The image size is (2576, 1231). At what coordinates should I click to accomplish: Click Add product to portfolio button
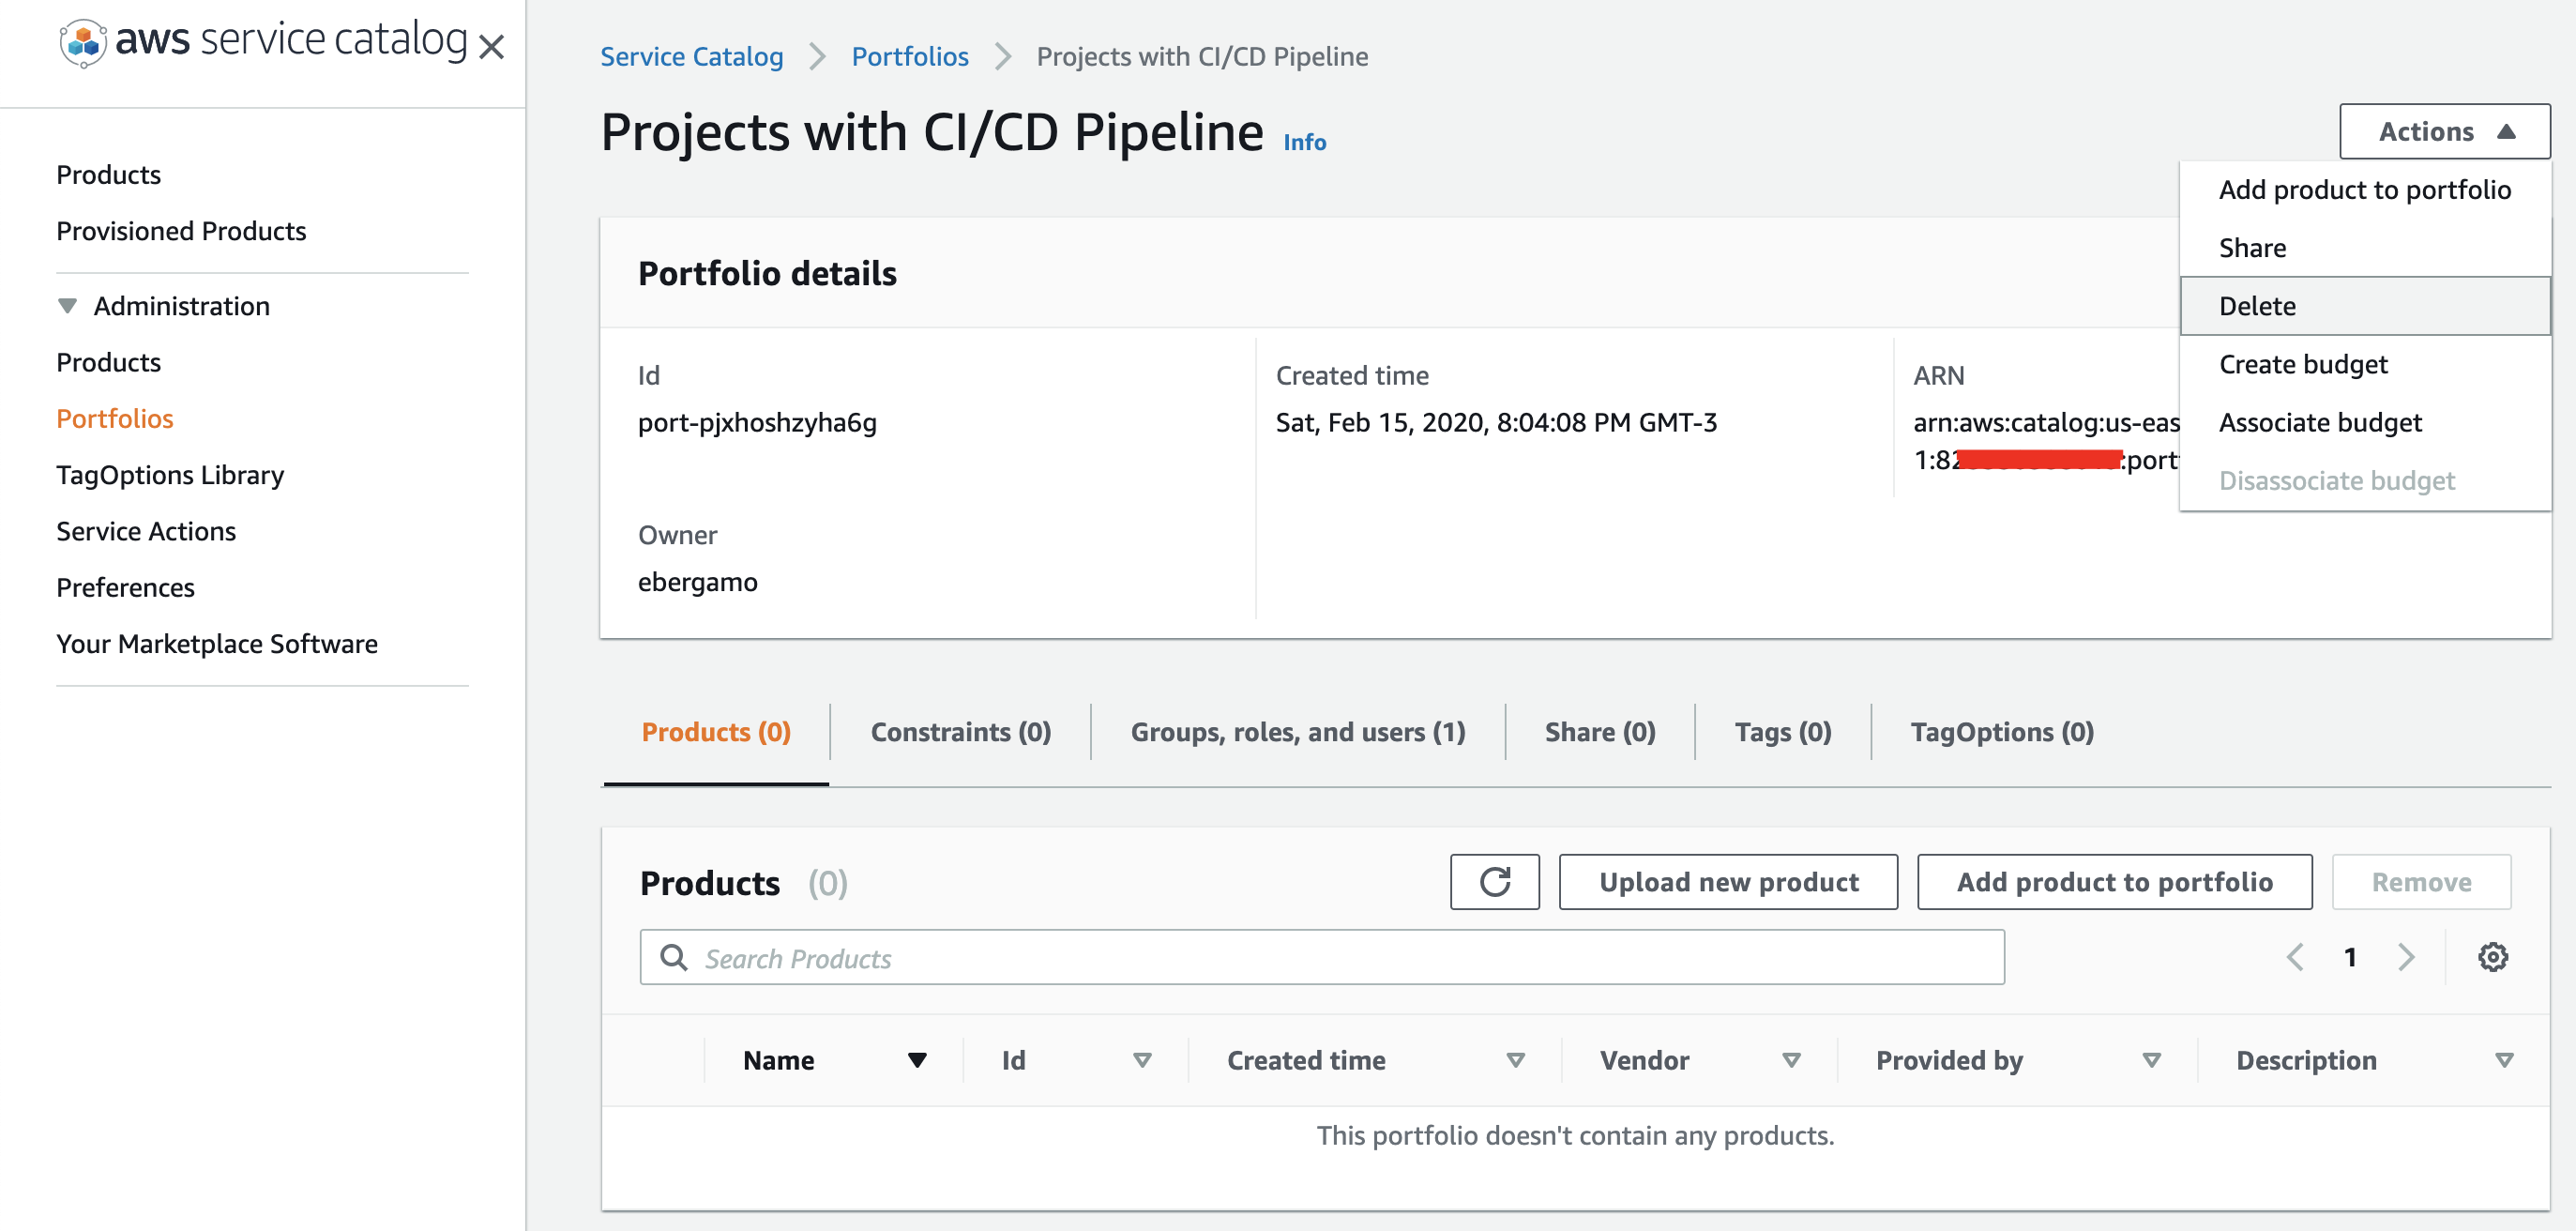[x=2114, y=882]
